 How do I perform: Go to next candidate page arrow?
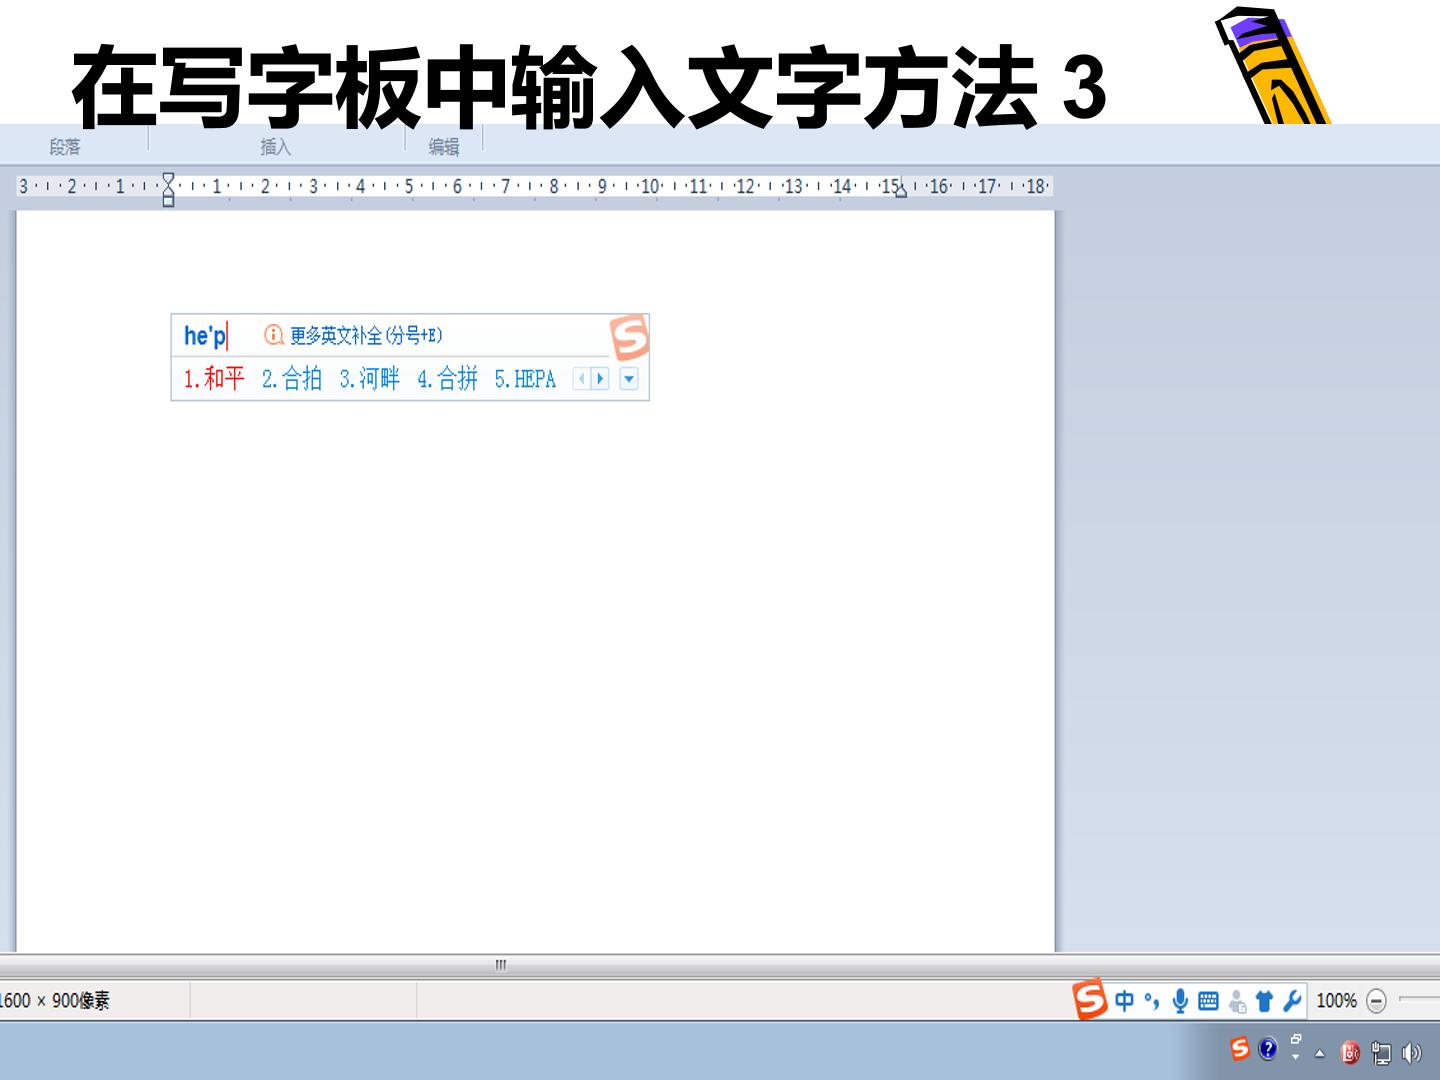click(x=600, y=379)
